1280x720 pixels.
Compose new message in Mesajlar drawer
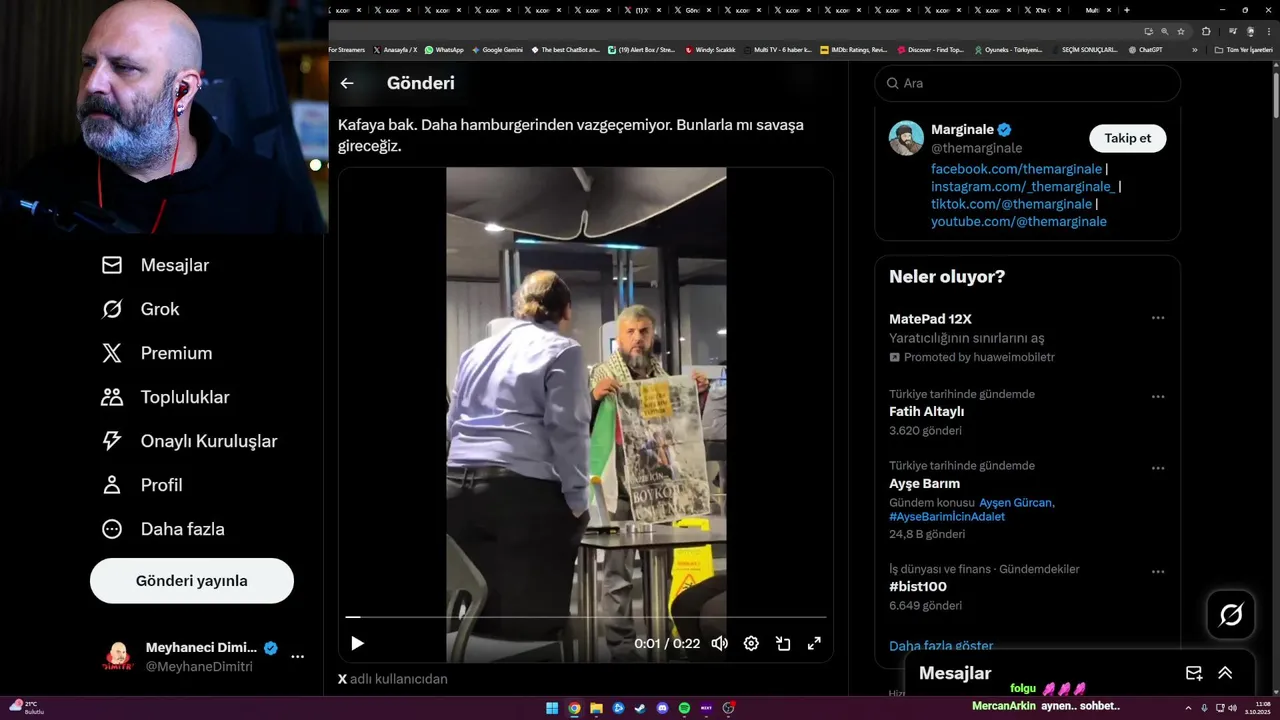click(x=1194, y=673)
